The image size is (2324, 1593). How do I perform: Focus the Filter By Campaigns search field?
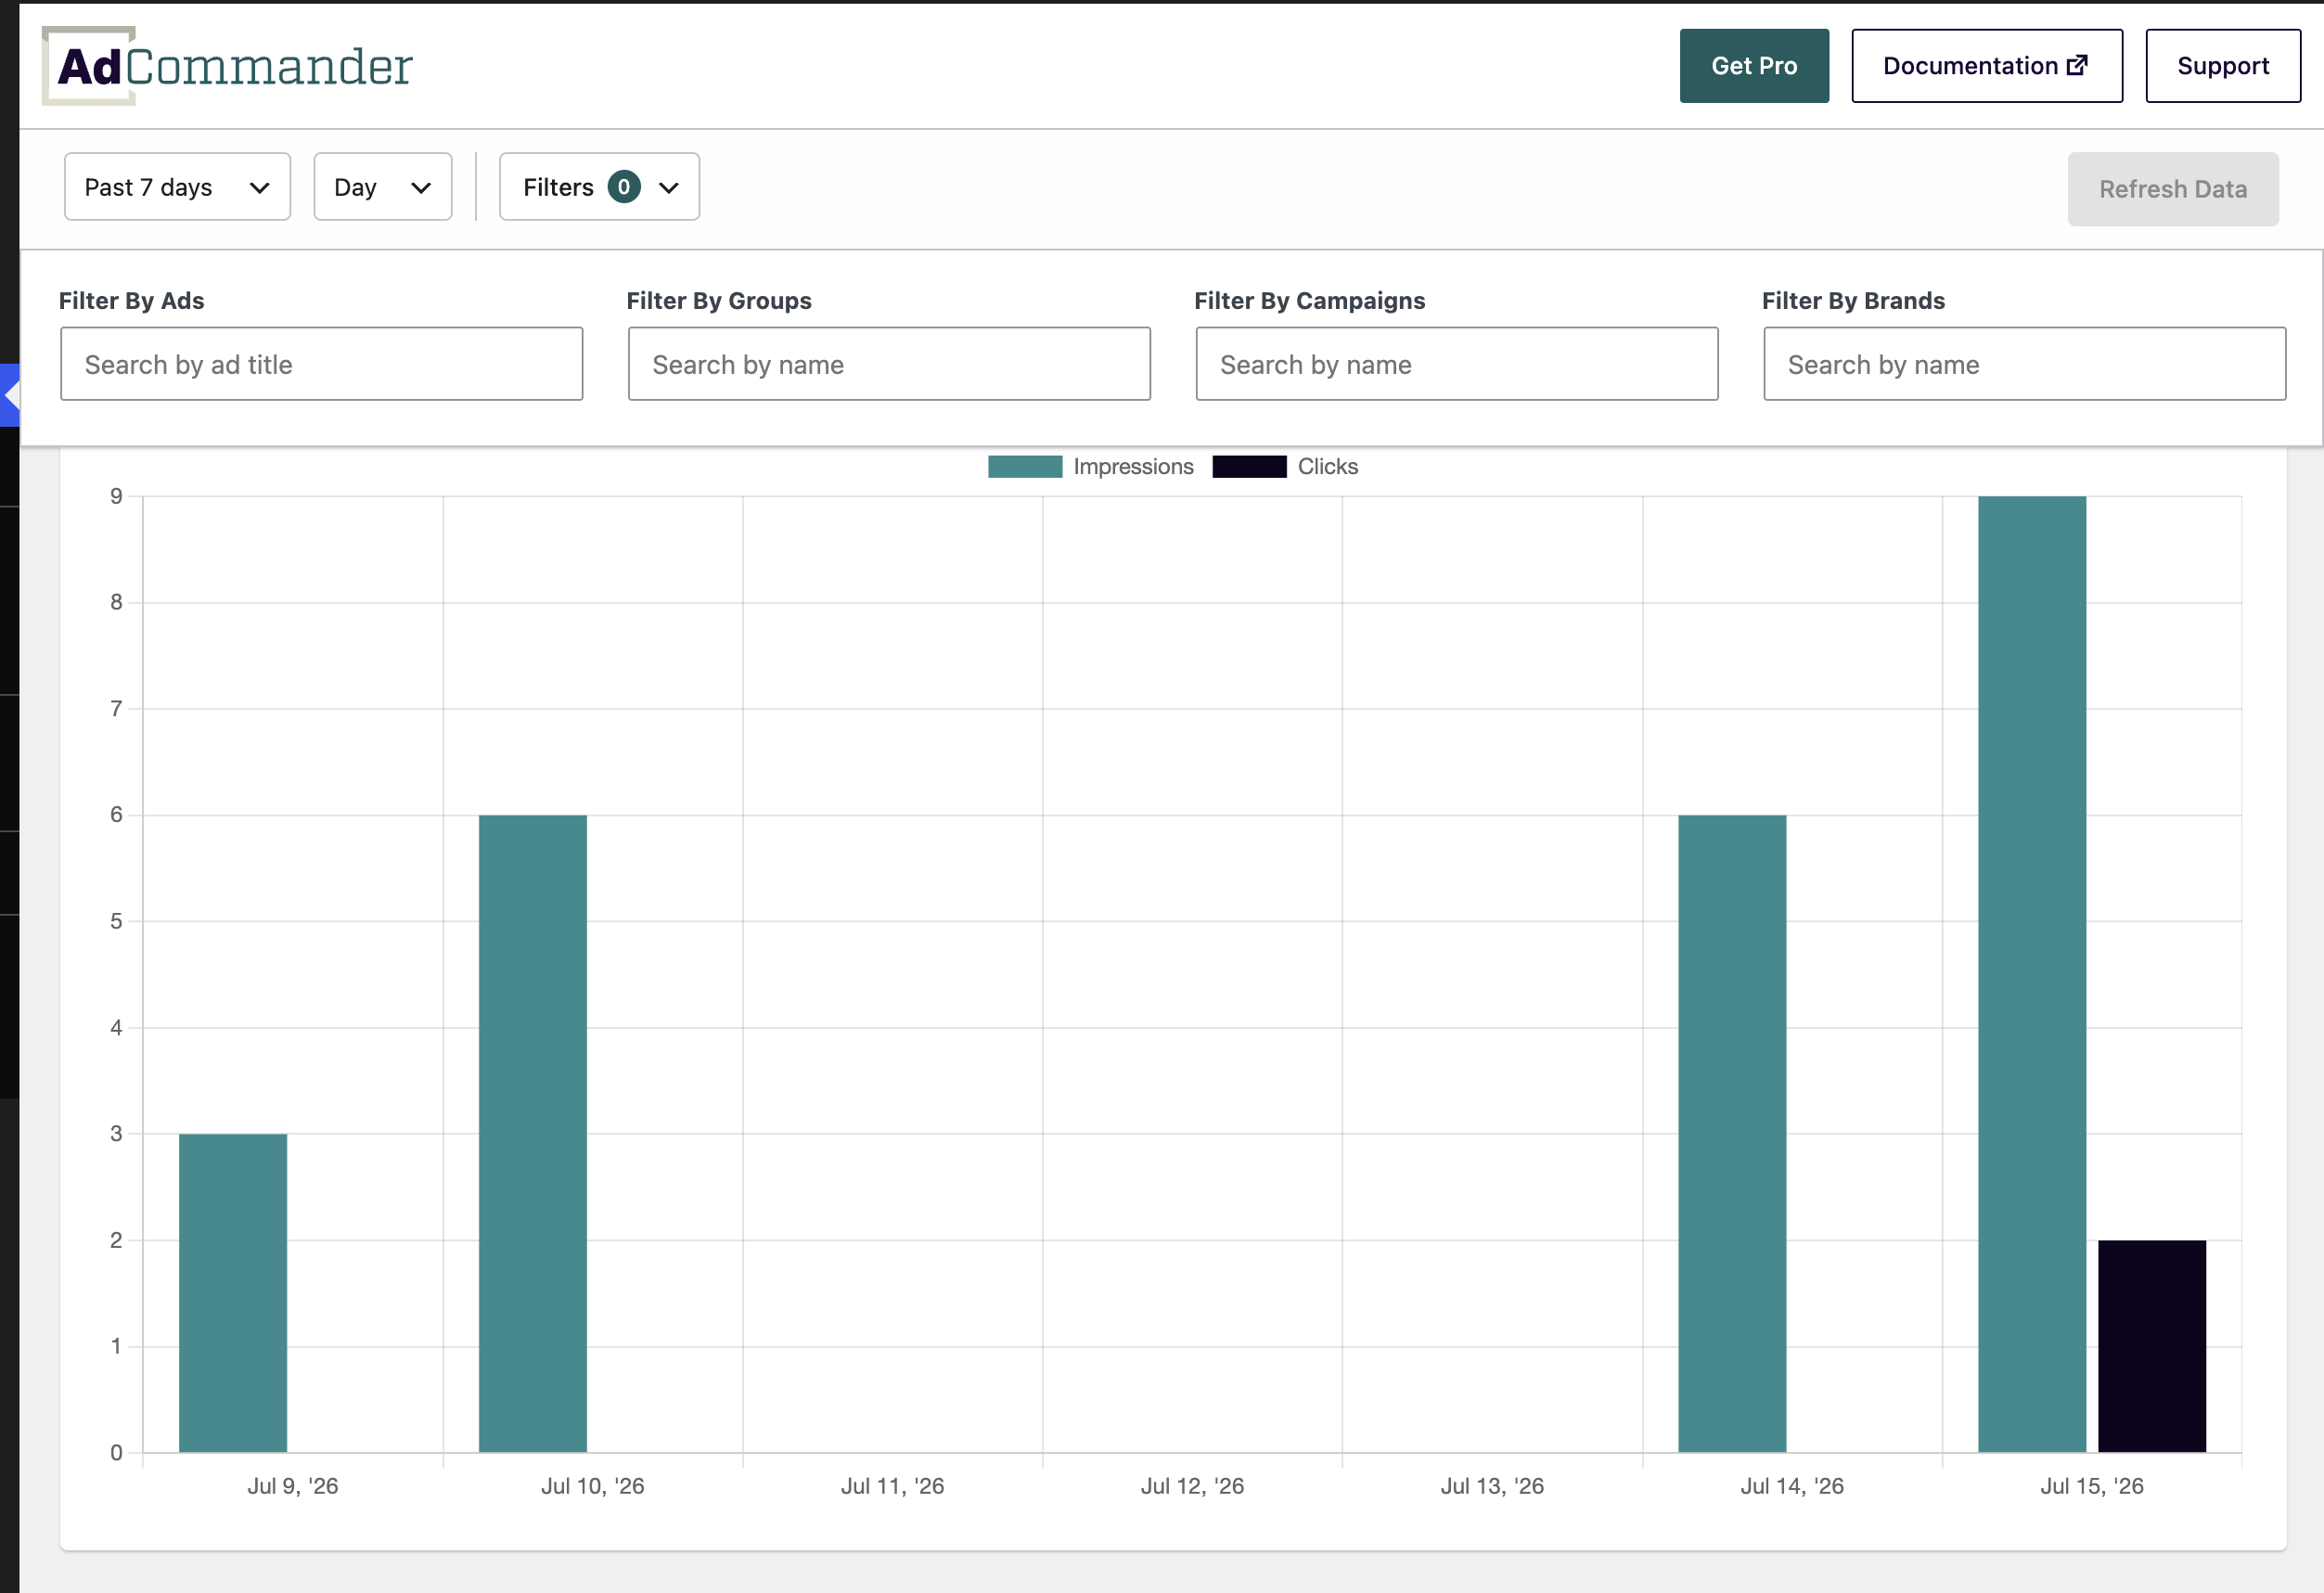tap(1457, 364)
